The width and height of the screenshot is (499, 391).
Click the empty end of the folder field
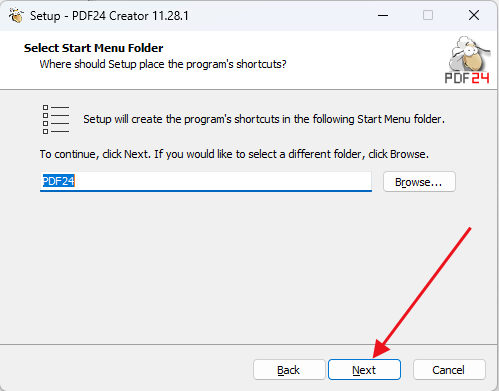pyautogui.click(x=223, y=182)
